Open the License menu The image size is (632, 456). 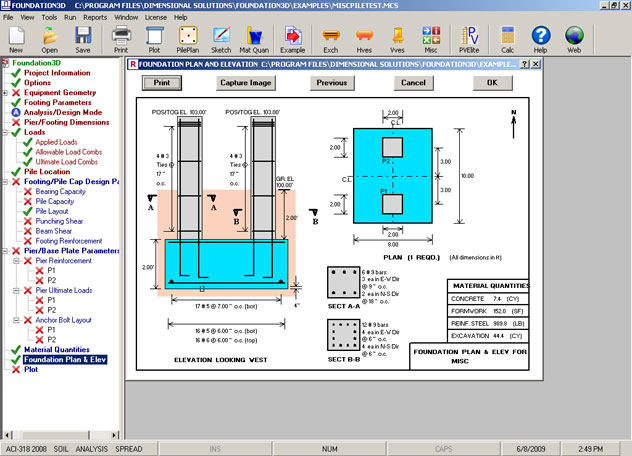pyautogui.click(x=156, y=17)
